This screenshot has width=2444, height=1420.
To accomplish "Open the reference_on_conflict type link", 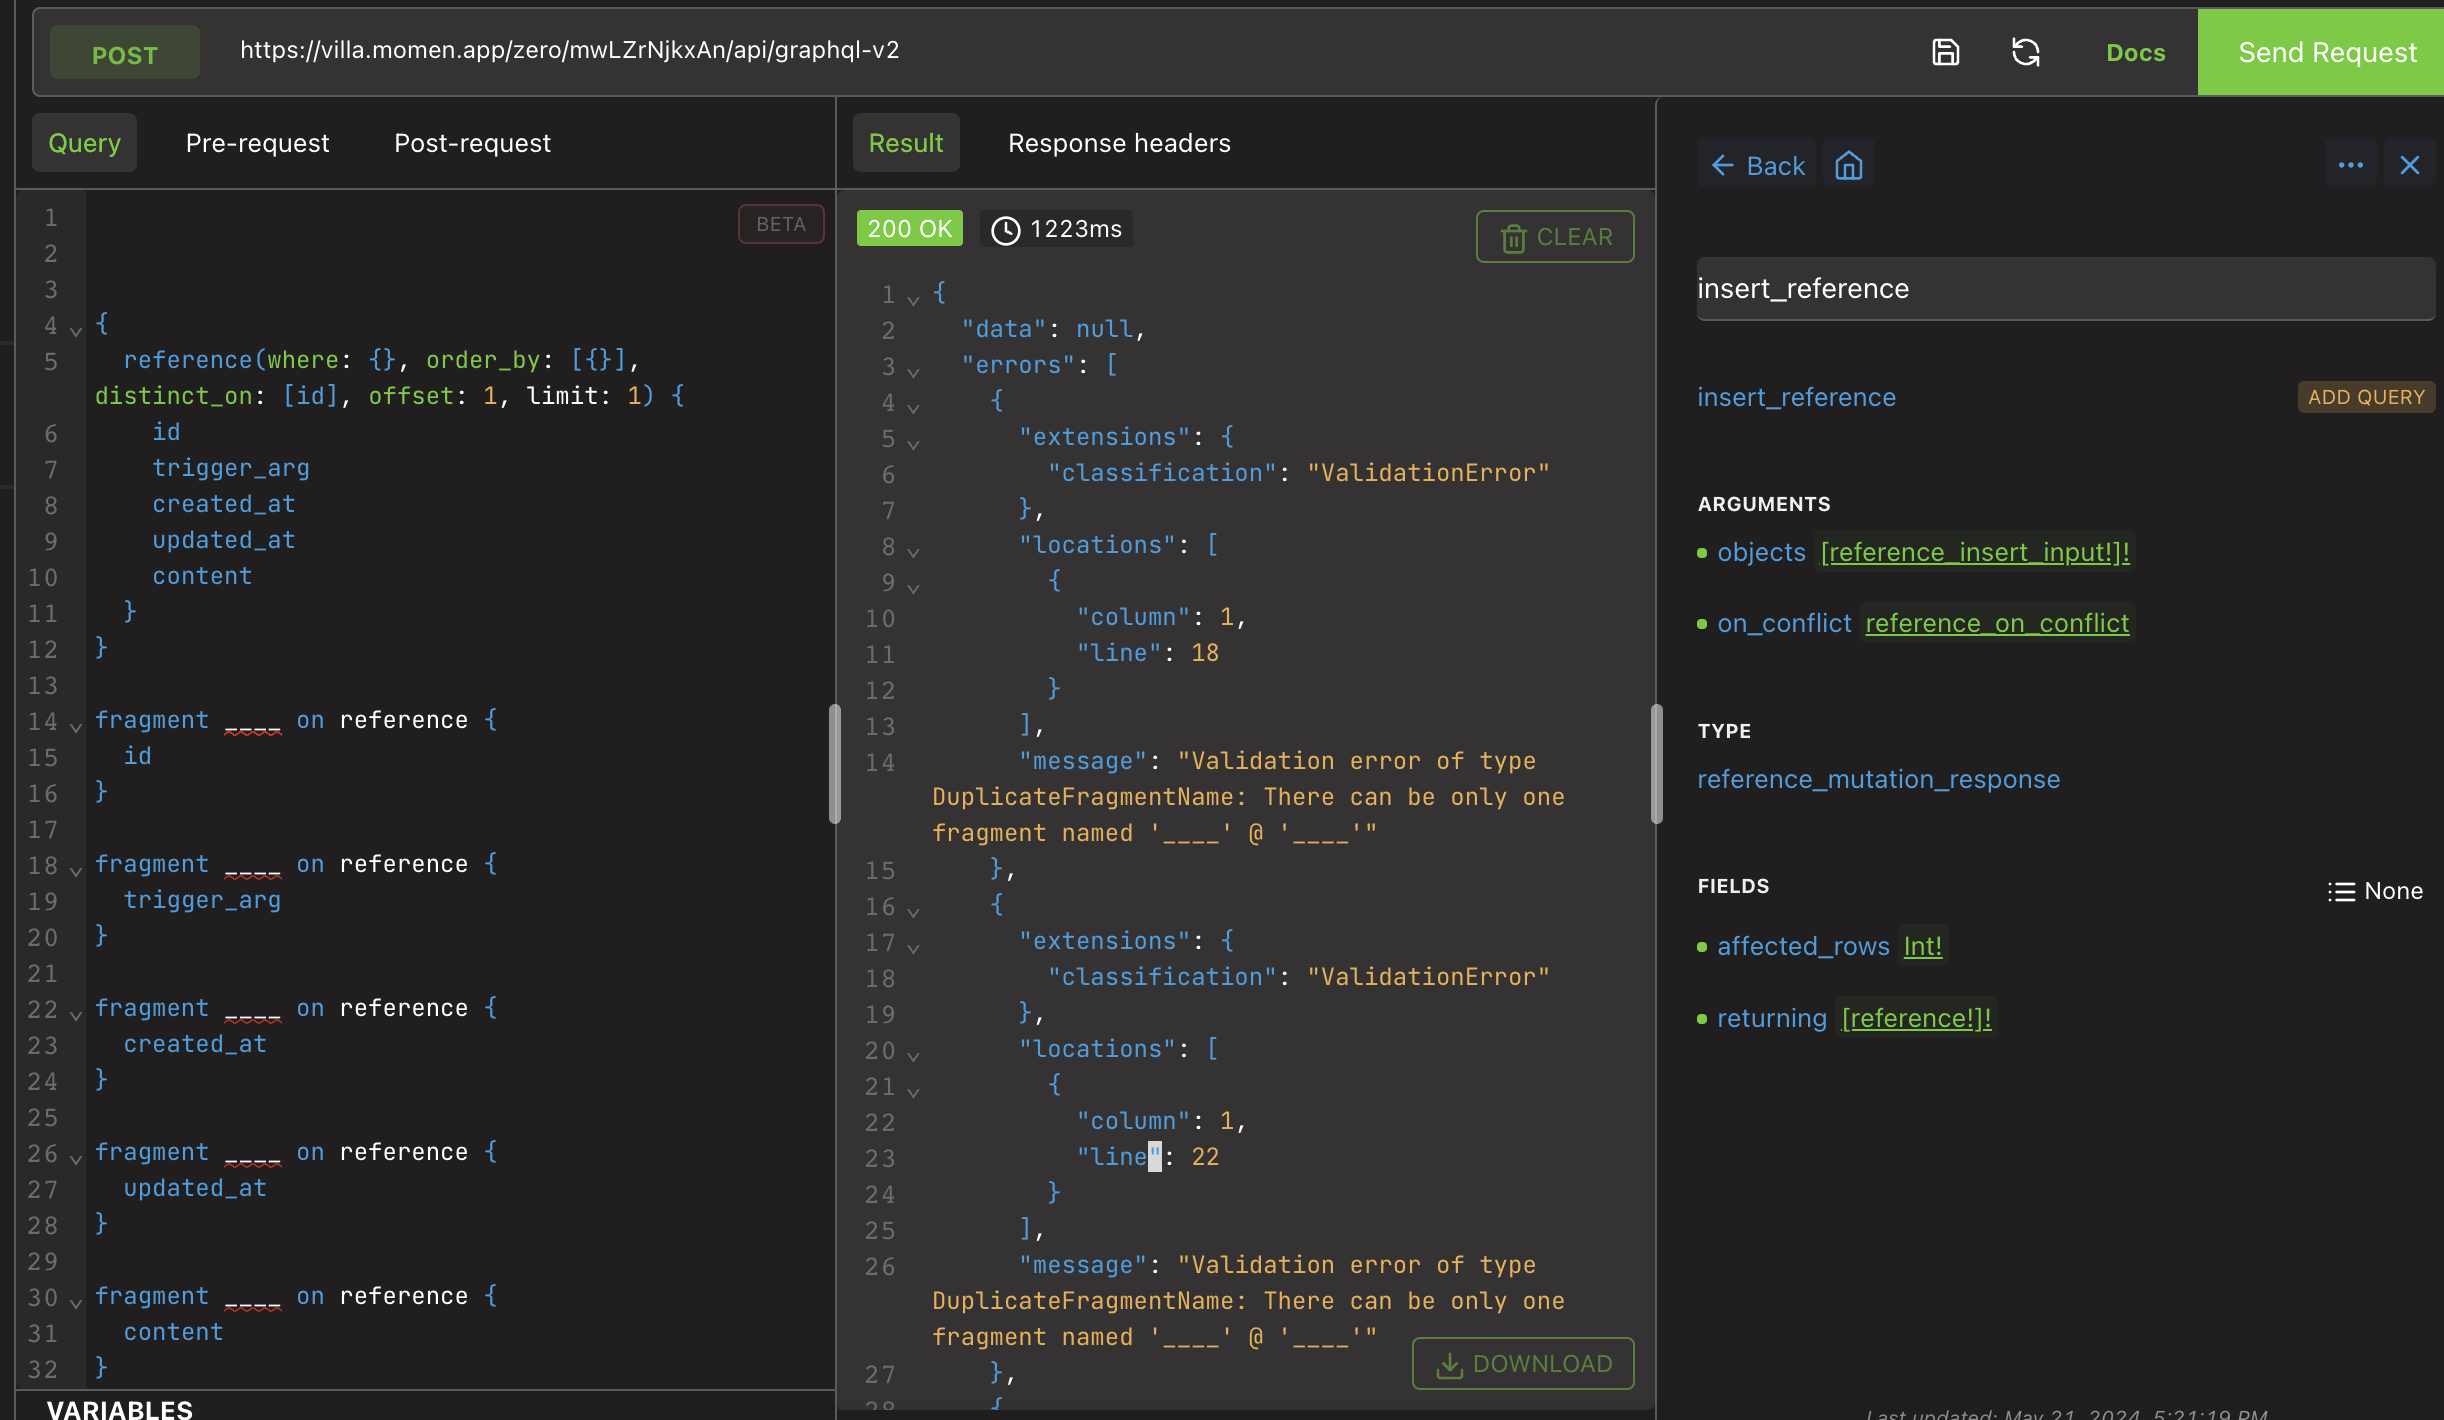I will pos(1997,623).
